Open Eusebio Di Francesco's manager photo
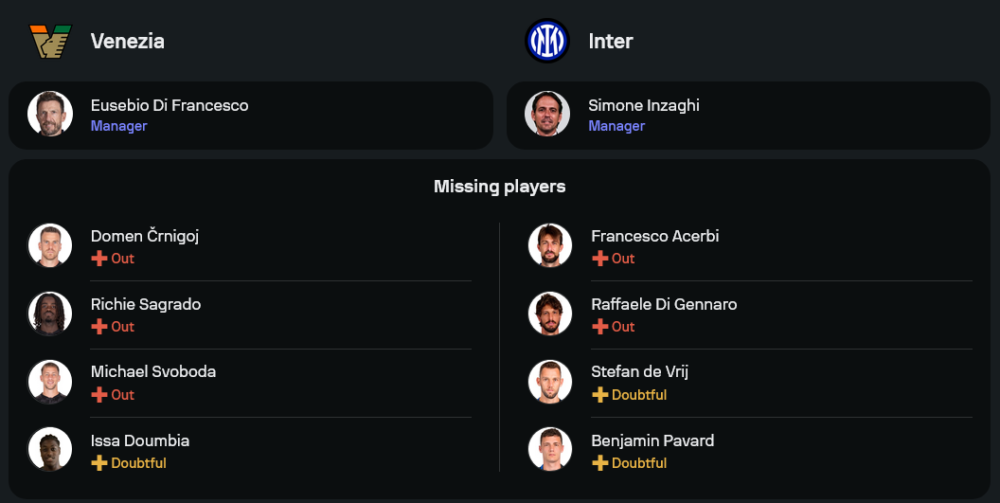Viewport: 1000px width, 503px height. (x=50, y=114)
